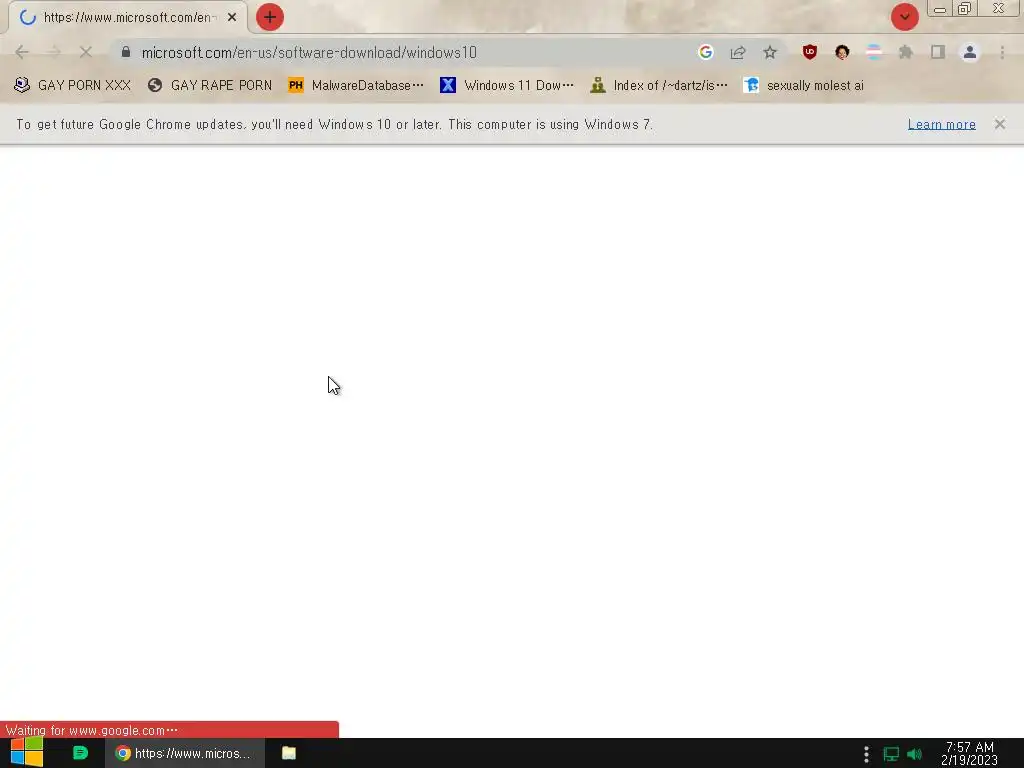This screenshot has height=768, width=1024.
Task: Show hidden system tray icons
Action: (x=866, y=754)
